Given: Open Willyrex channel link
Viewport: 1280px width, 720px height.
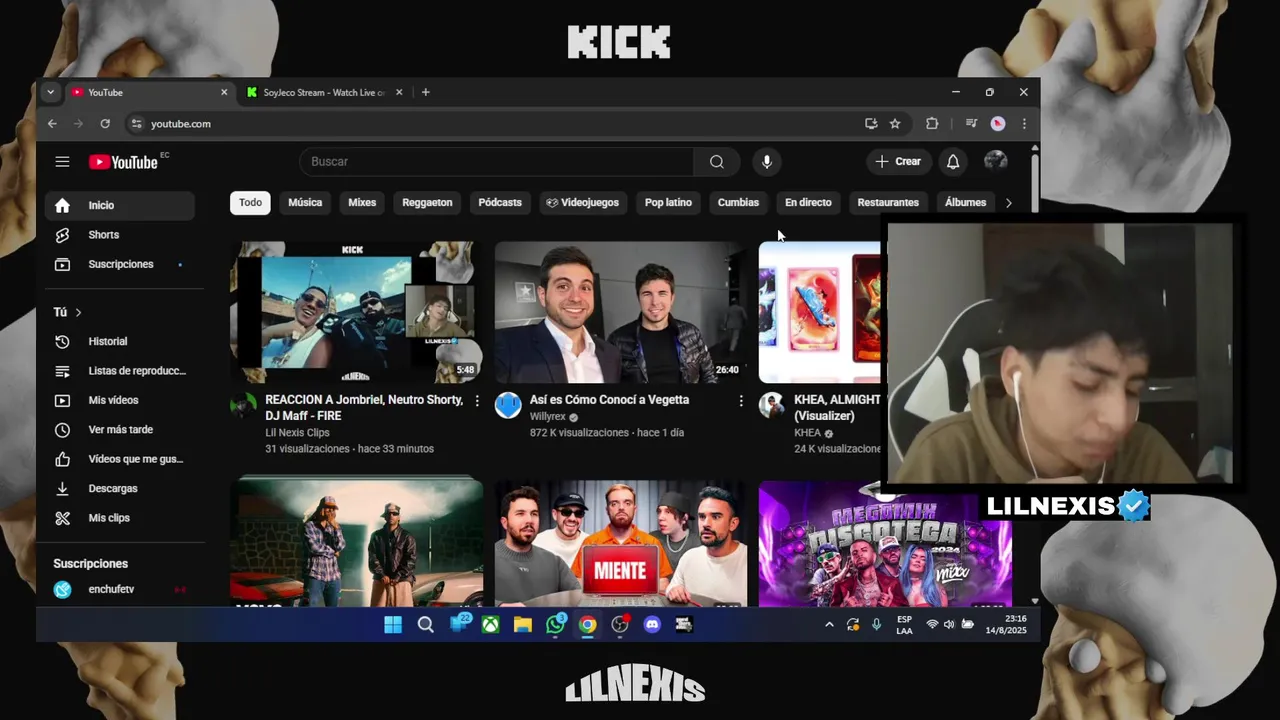Looking at the screenshot, I should 547,417.
